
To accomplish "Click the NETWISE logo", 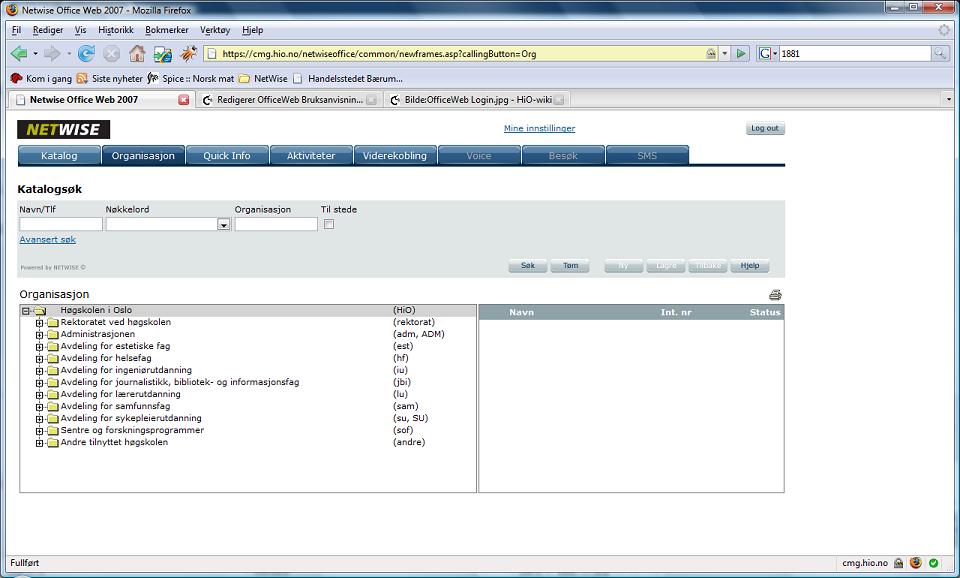I will tap(64, 129).
